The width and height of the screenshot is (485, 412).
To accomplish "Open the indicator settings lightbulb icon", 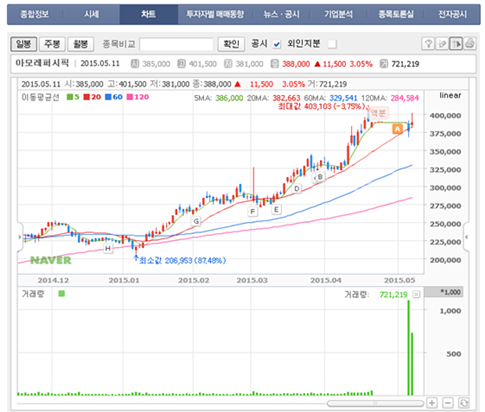I will click(429, 44).
